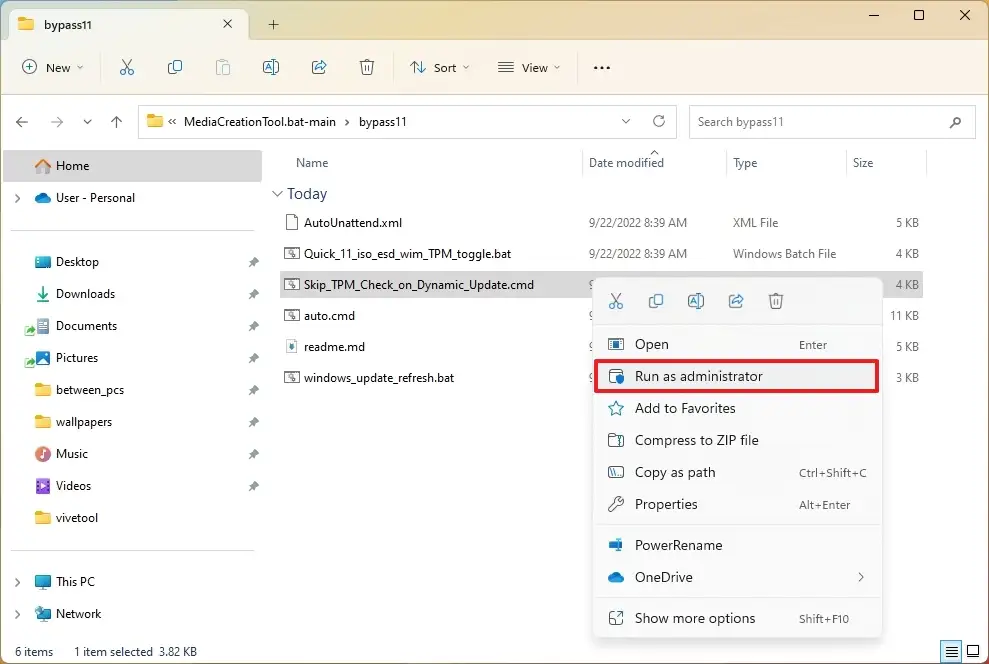Viewport: 989px width, 664px height.
Task: Click the Delete trash icon in the toolbar
Action: click(x=367, y=67)
